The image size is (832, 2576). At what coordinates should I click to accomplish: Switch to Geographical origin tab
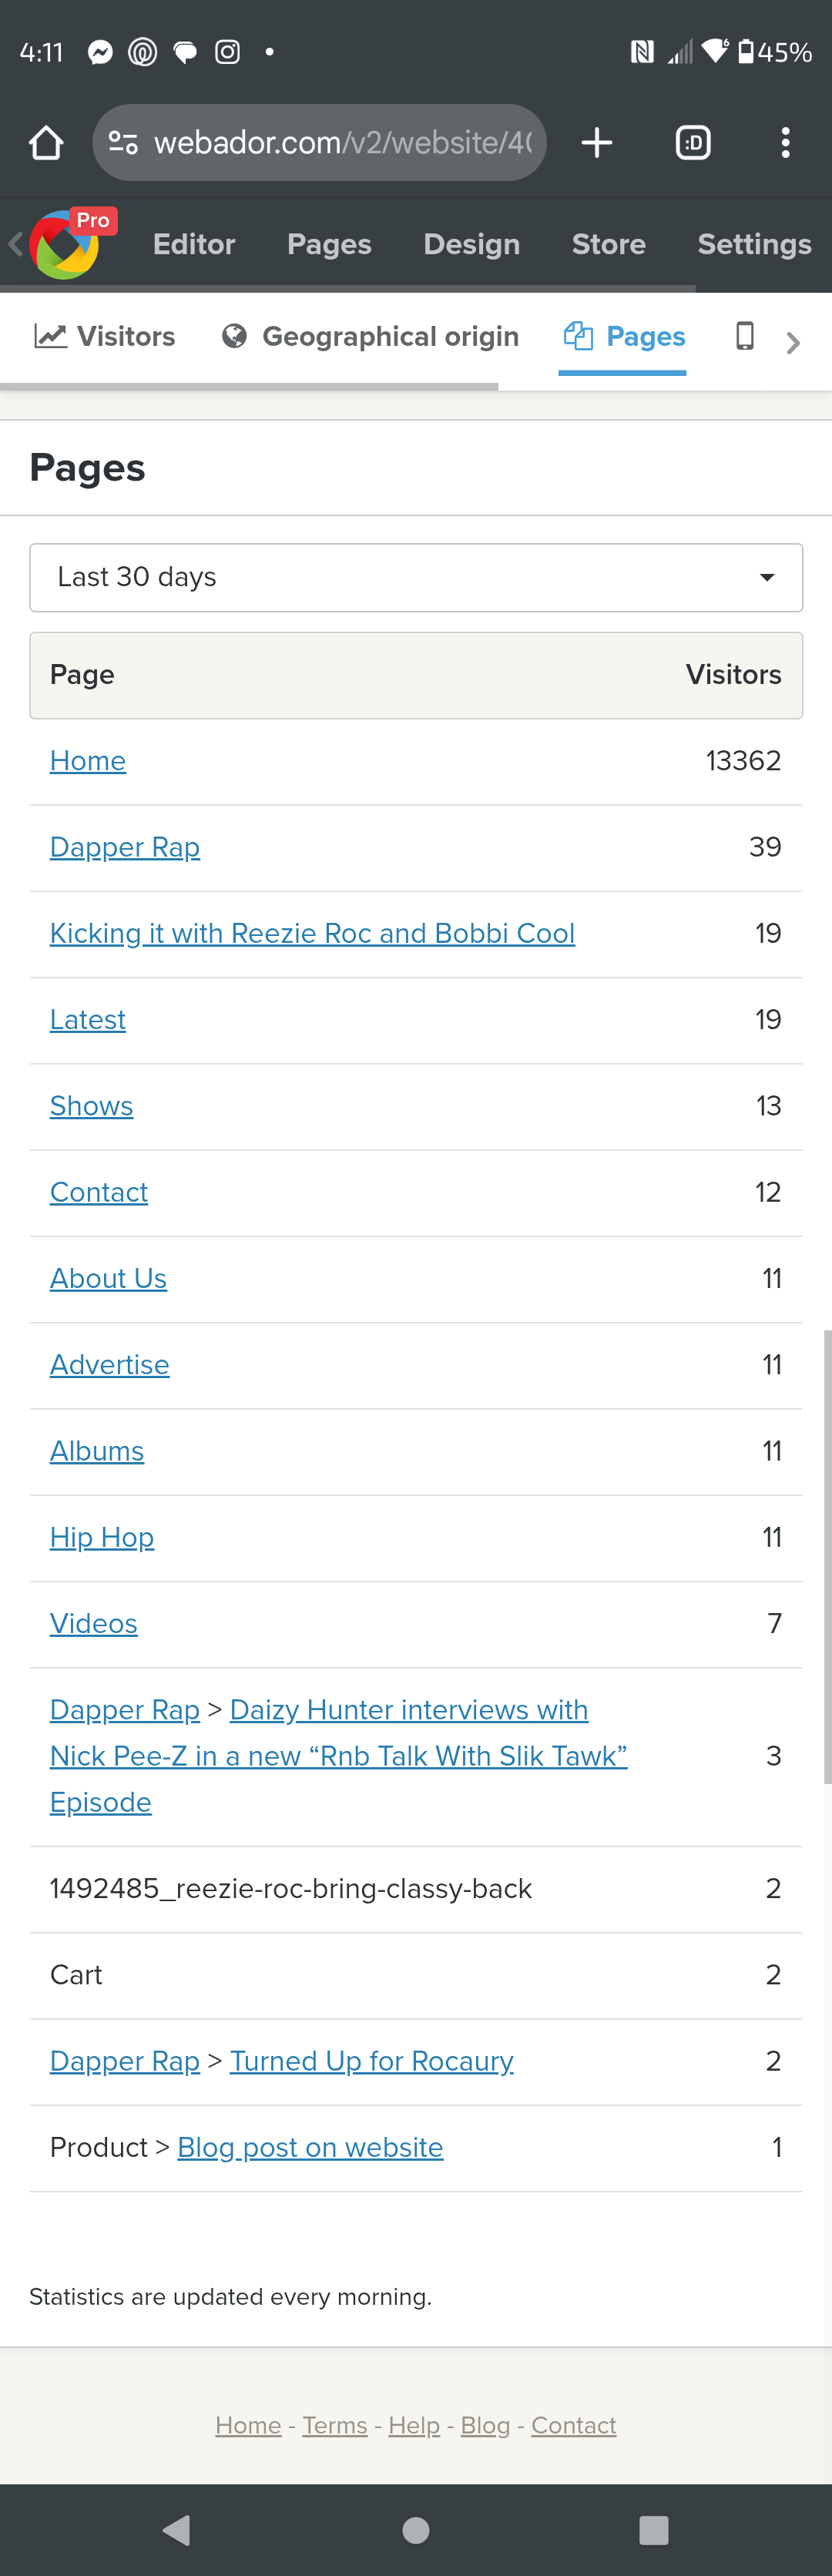371,336
